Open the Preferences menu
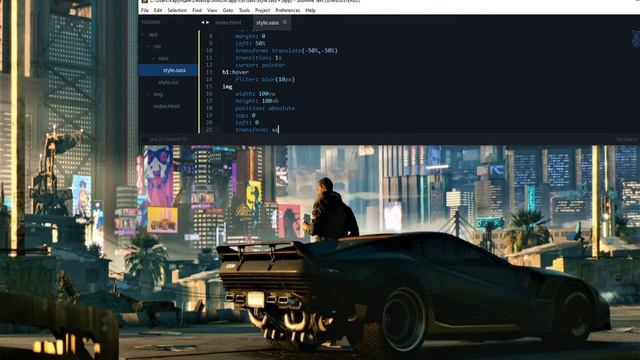 (x=288, y=10)
